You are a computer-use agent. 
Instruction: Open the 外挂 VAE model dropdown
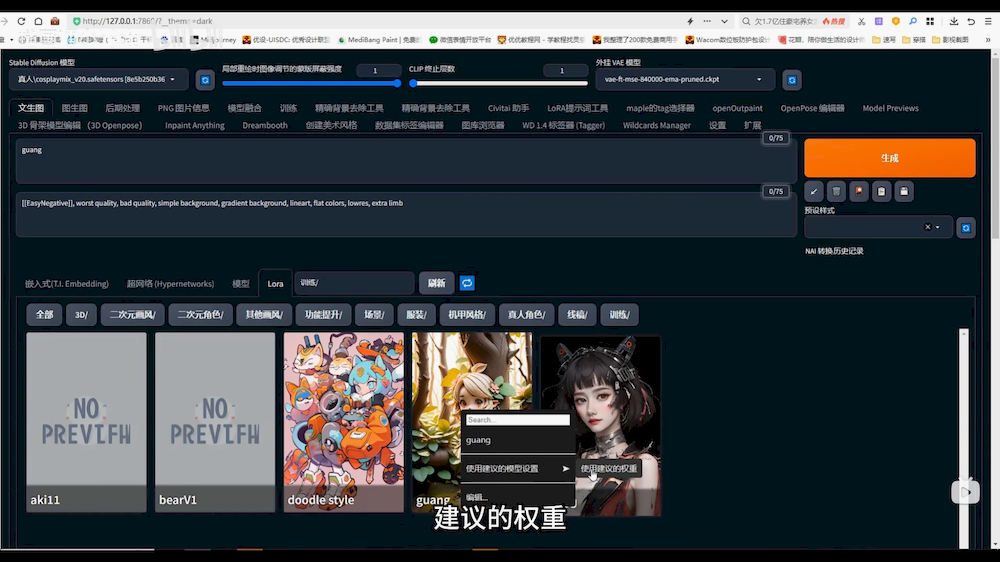pyautogui.click(x=686, y=80)
